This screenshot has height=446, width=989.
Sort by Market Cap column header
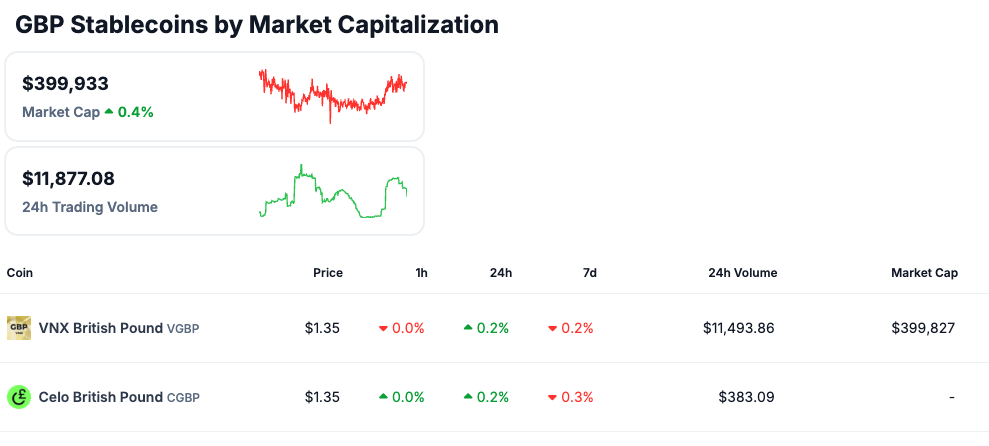click(924, 273)
